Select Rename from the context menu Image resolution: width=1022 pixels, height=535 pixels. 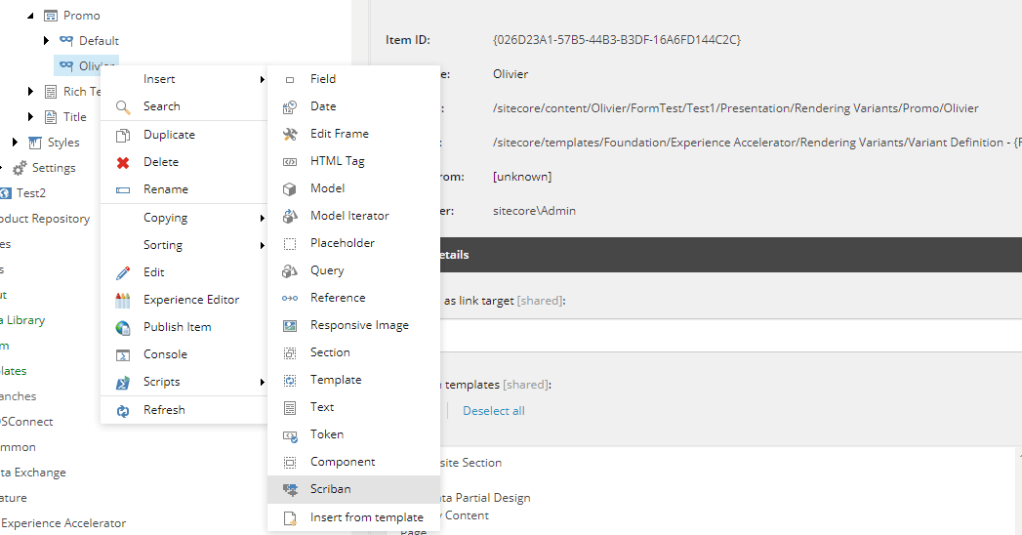[165, 189]
